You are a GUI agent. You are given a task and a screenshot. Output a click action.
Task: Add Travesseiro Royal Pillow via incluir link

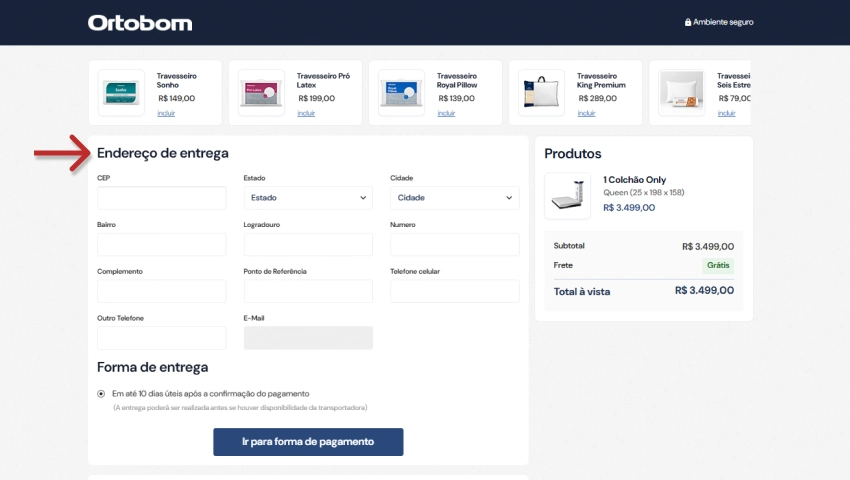point(446,113)
